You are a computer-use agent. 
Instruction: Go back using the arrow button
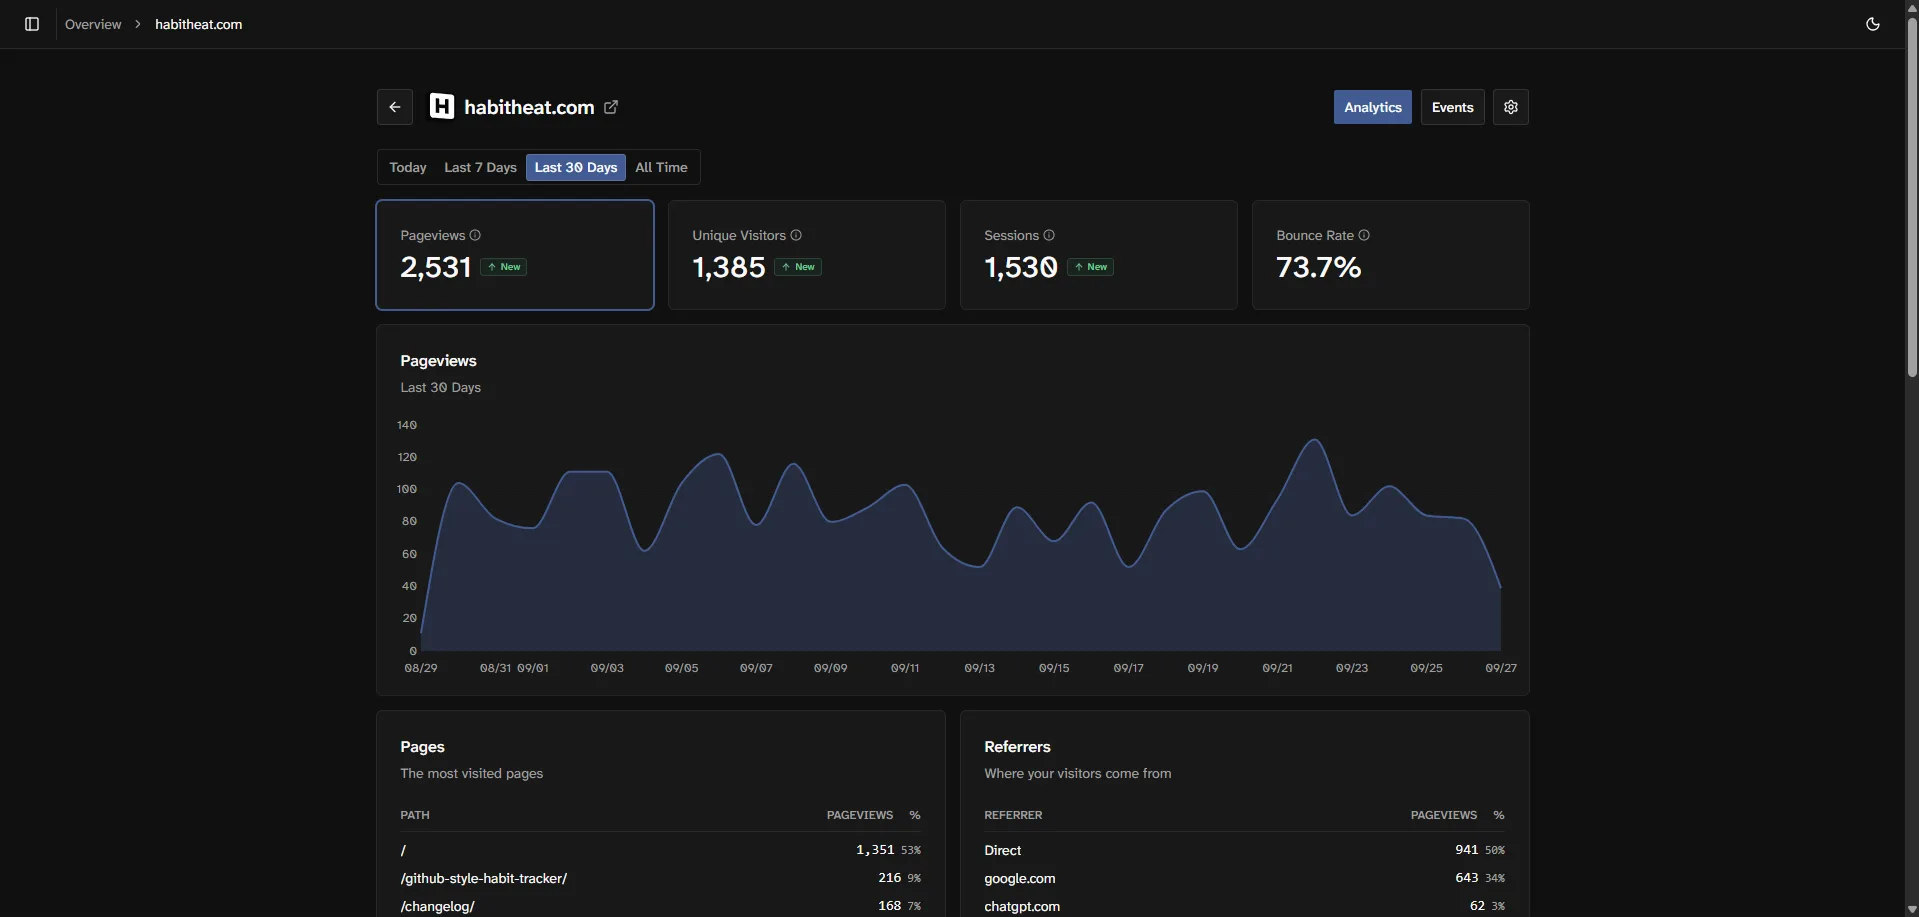(395, 107)
